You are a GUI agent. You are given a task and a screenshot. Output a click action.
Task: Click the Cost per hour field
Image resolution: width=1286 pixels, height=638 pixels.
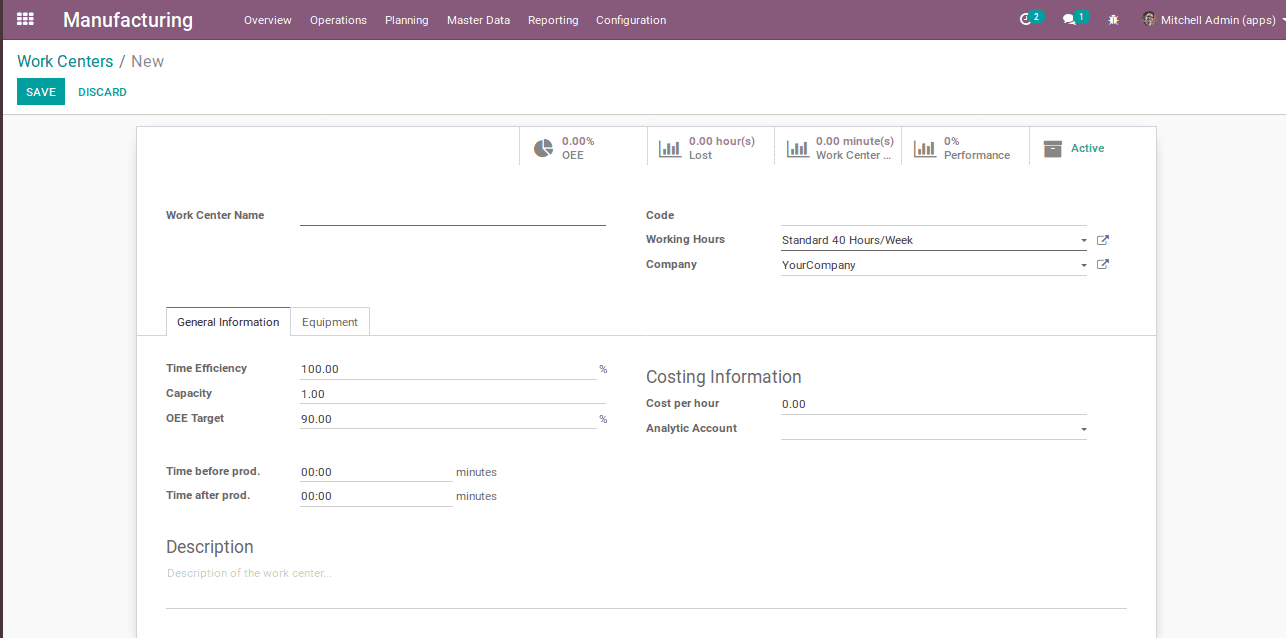(933, 404)
